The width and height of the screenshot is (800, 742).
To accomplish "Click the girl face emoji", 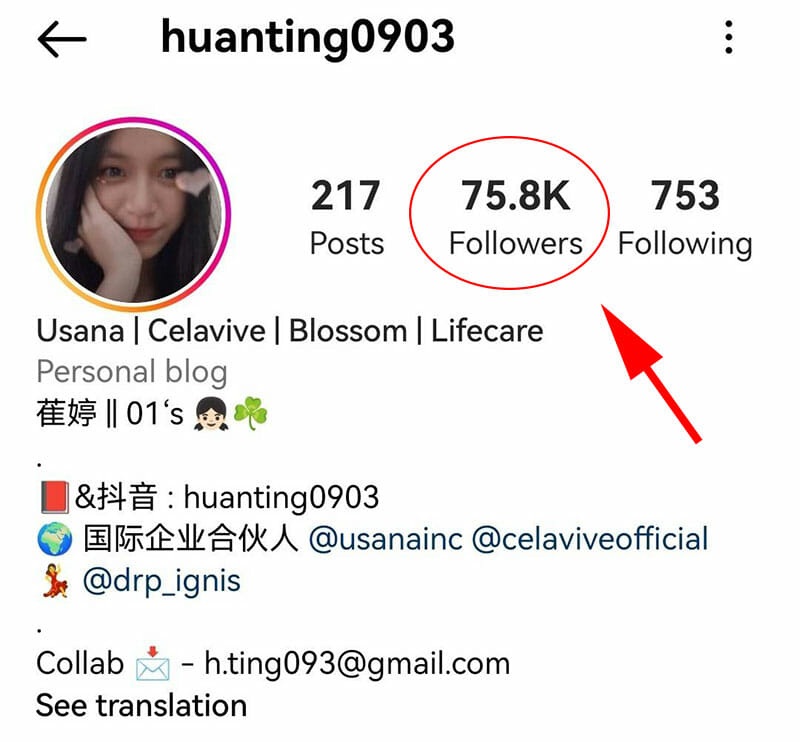I will [x=211, y=414].
